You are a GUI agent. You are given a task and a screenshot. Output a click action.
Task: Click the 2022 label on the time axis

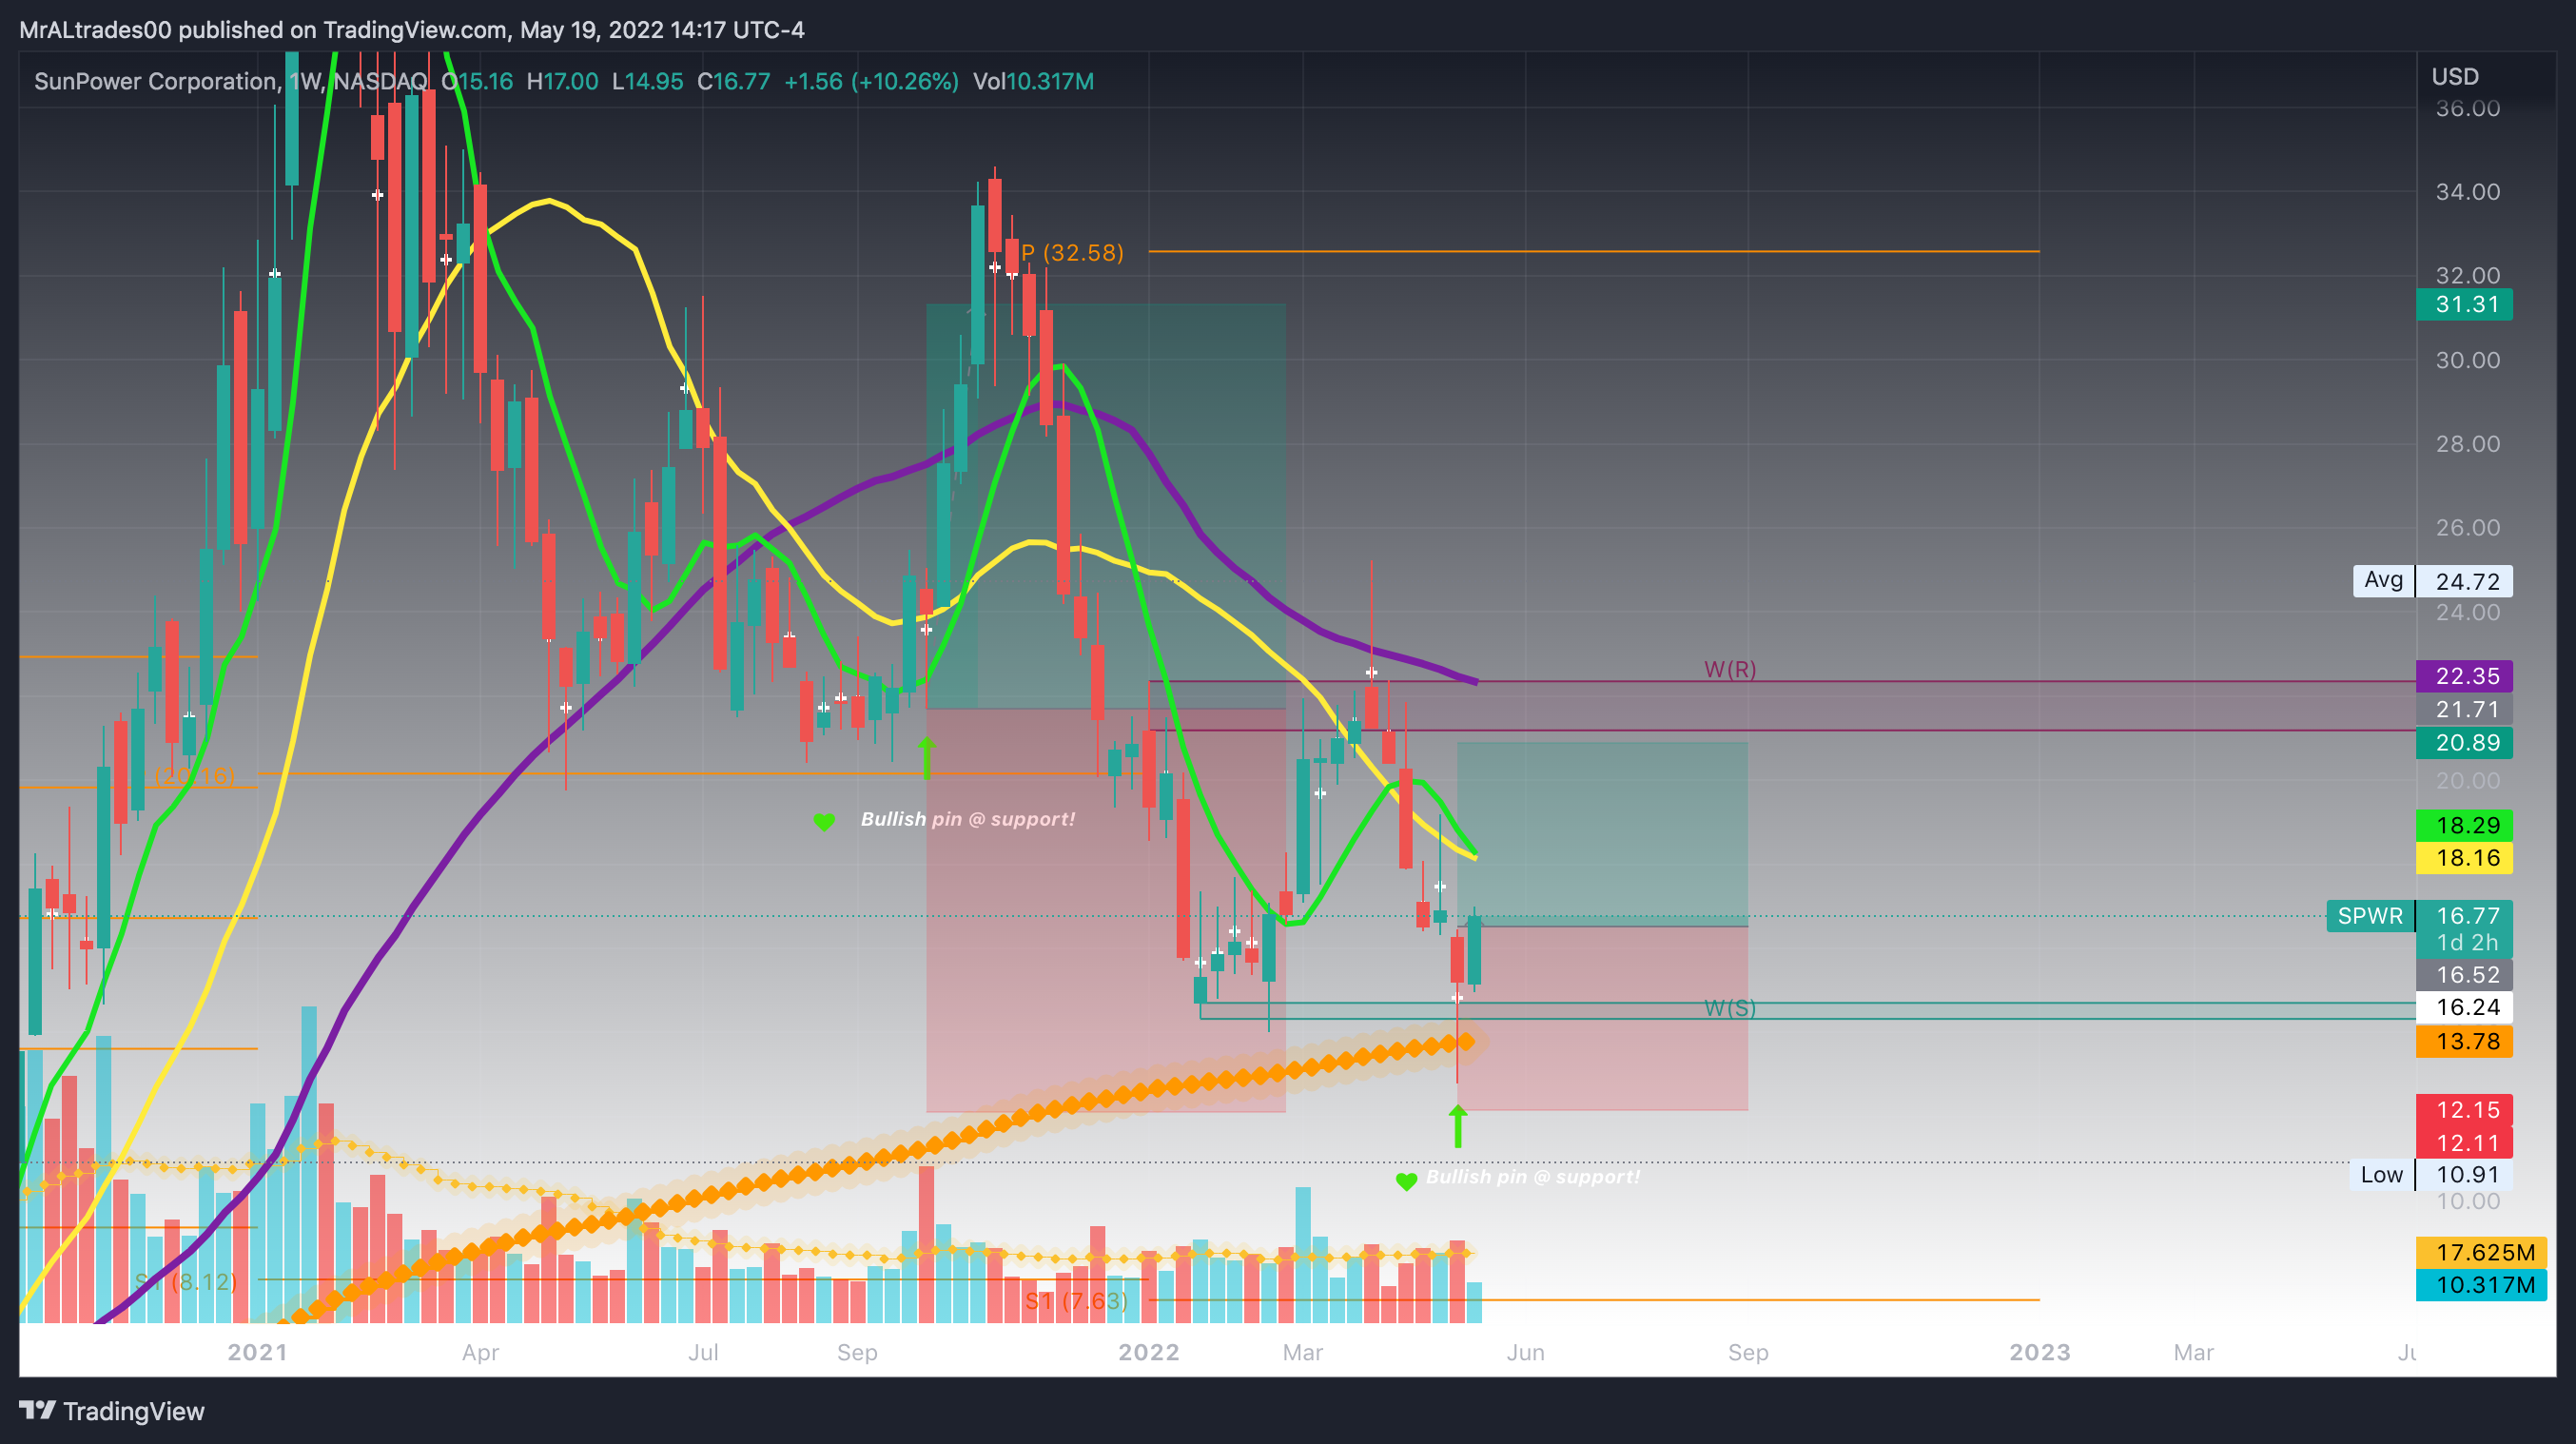coord(1148,1352)
